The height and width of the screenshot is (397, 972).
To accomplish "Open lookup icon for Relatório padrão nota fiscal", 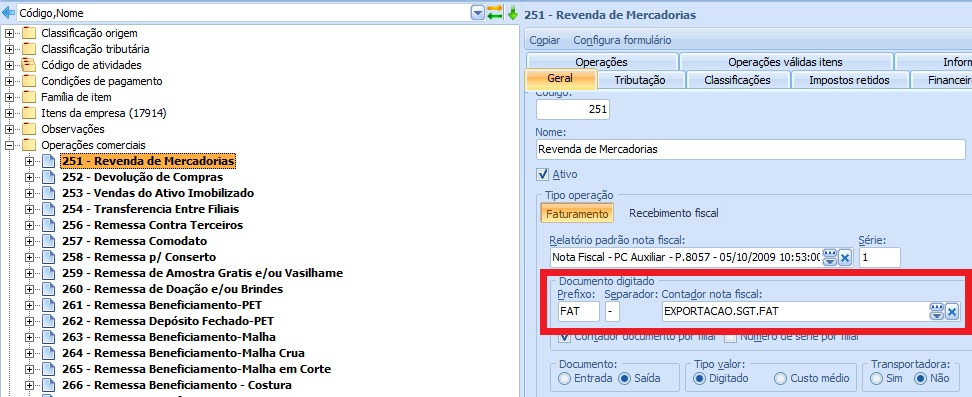I will 830,258.
